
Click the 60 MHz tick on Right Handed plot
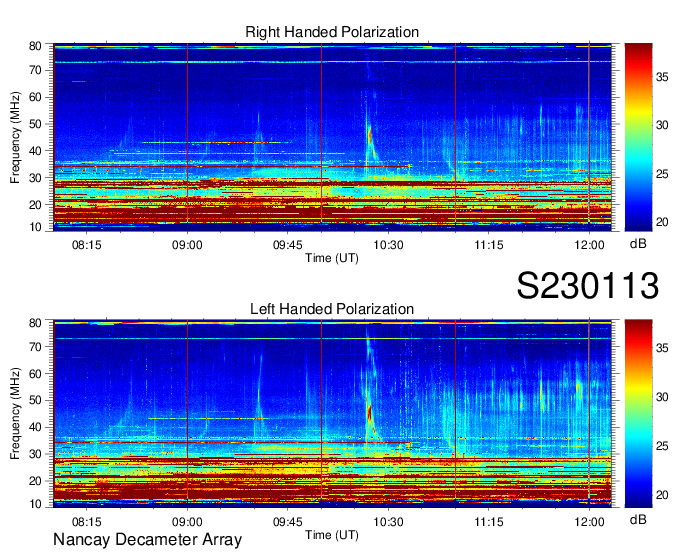point(35,97)
